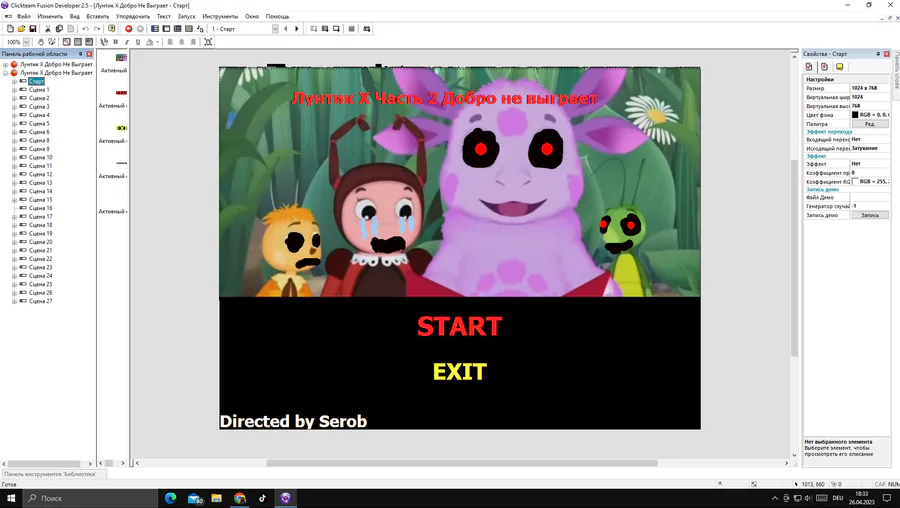Viewport: 900px width, 508px height.
Task: Select the Старт frame in workspace tree
Action: tap(36, 82)
